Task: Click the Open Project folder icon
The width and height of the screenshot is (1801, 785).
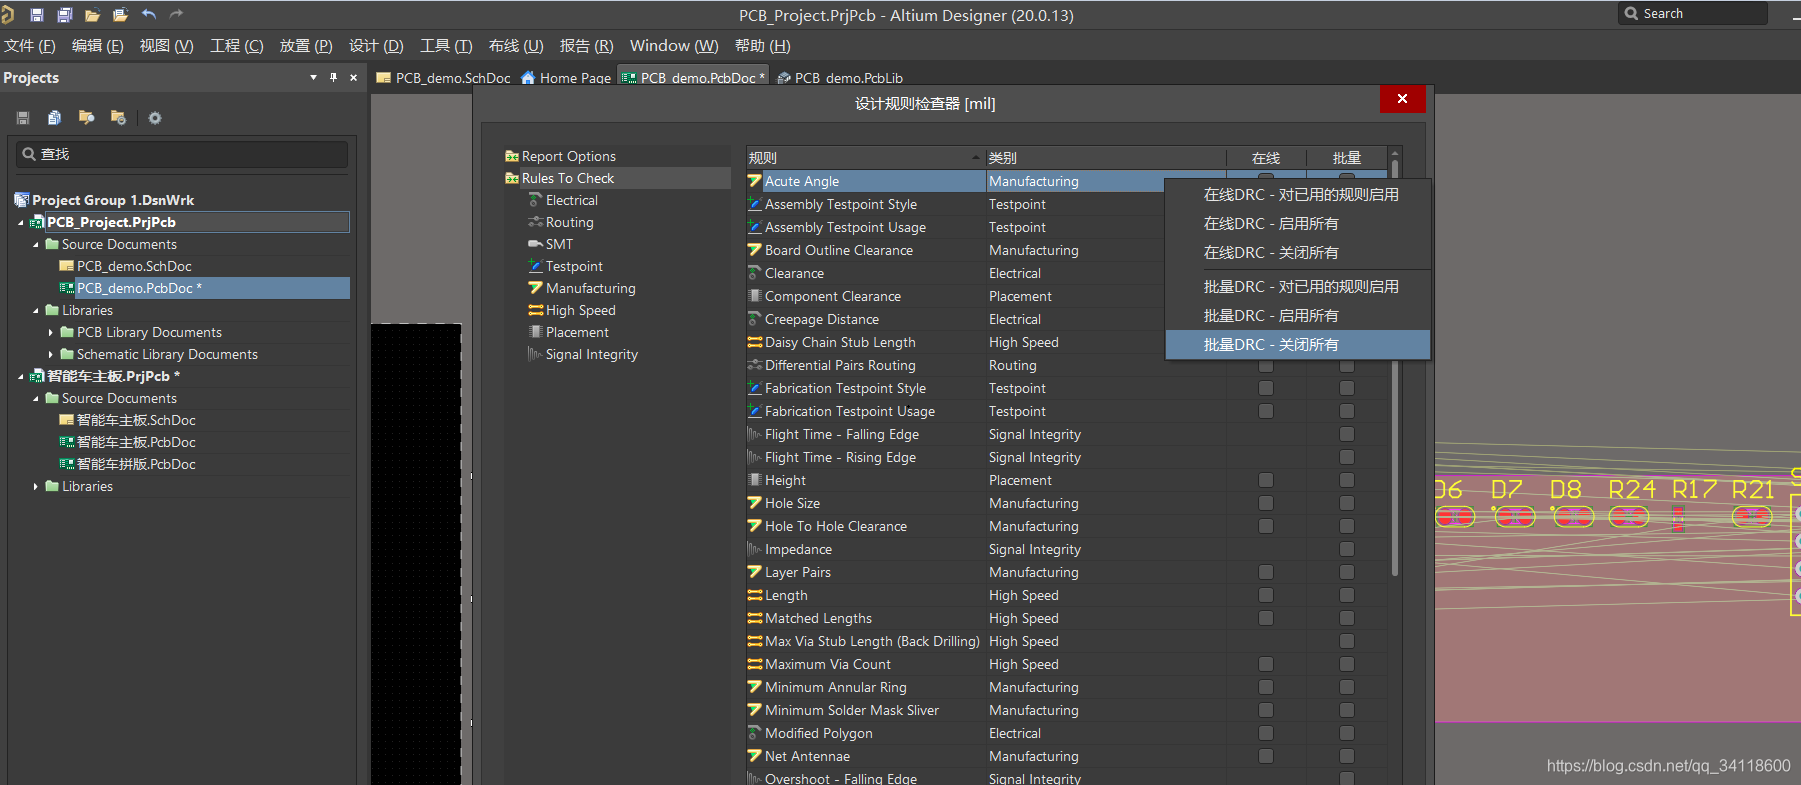Action: [121, 15]
